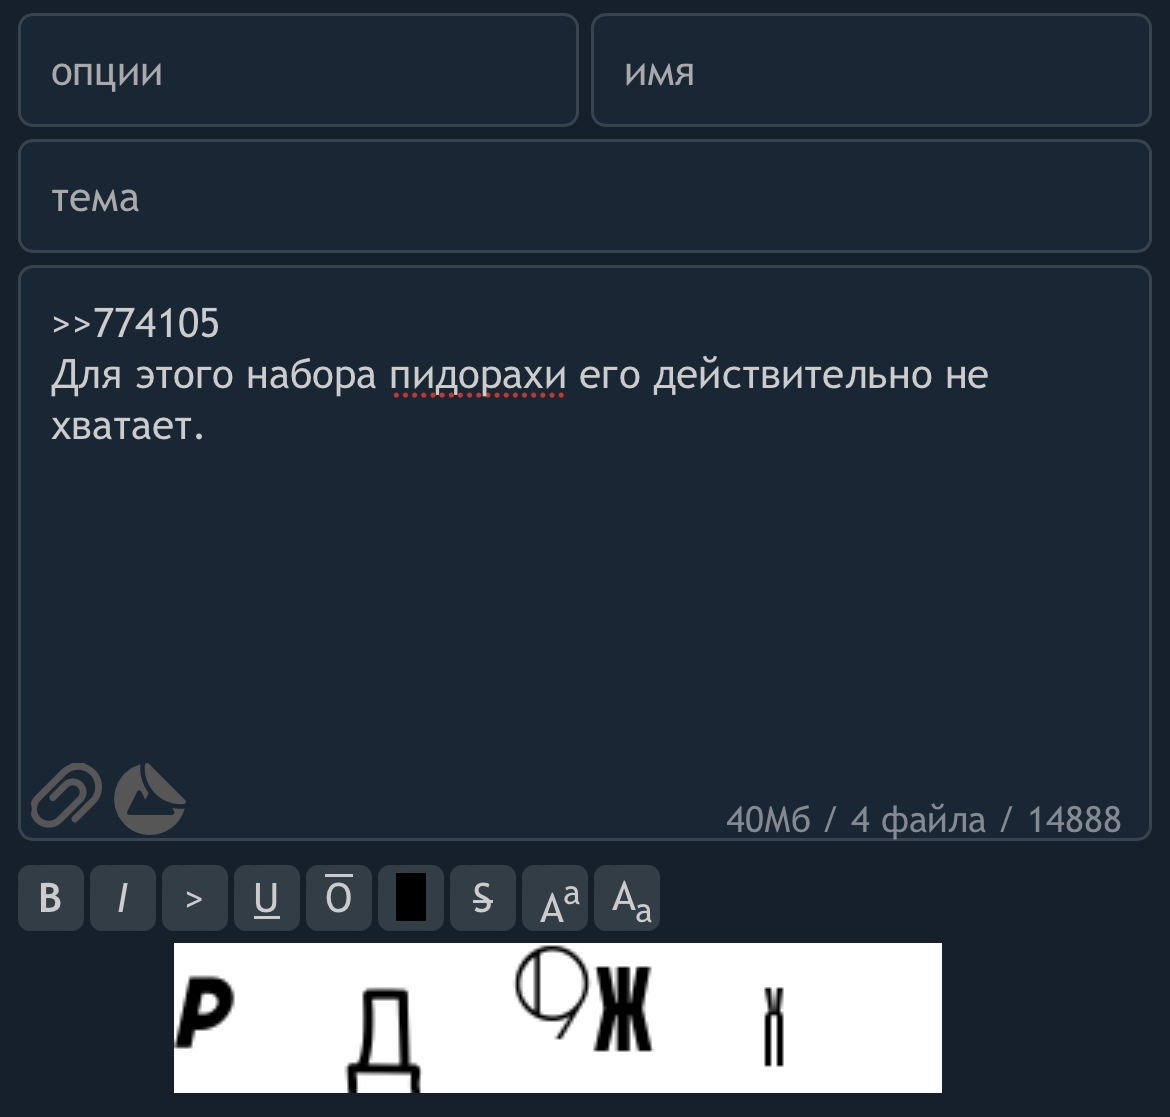Viewport: 1170px width, 1117px height.
Task: Click the 4 файла file limit label
Action: [918, 819]
